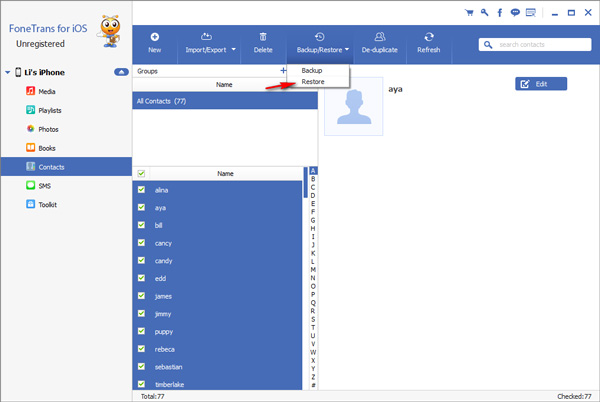Screen dimensions: 600x402
Task: Uncheck the alina contact checkbox
Action: [x=141, y=189]
